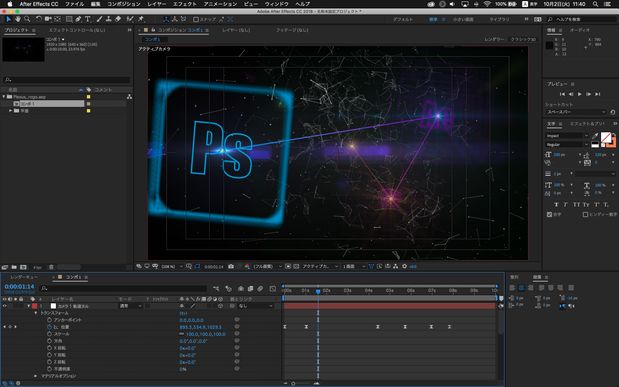Jump to the first frame in the Preview panel
Image resolution: width=619 pixels, height=387 pixels.
562,94
